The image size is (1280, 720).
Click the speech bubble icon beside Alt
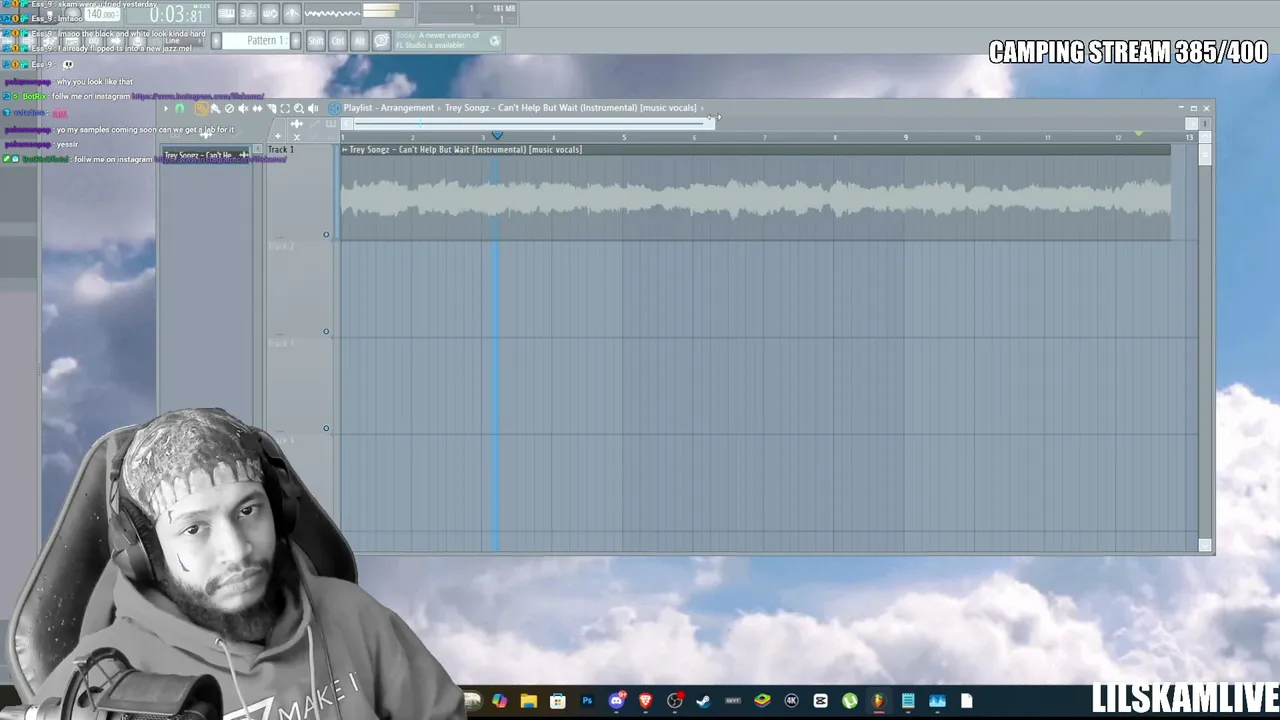[x=381, y=41]
